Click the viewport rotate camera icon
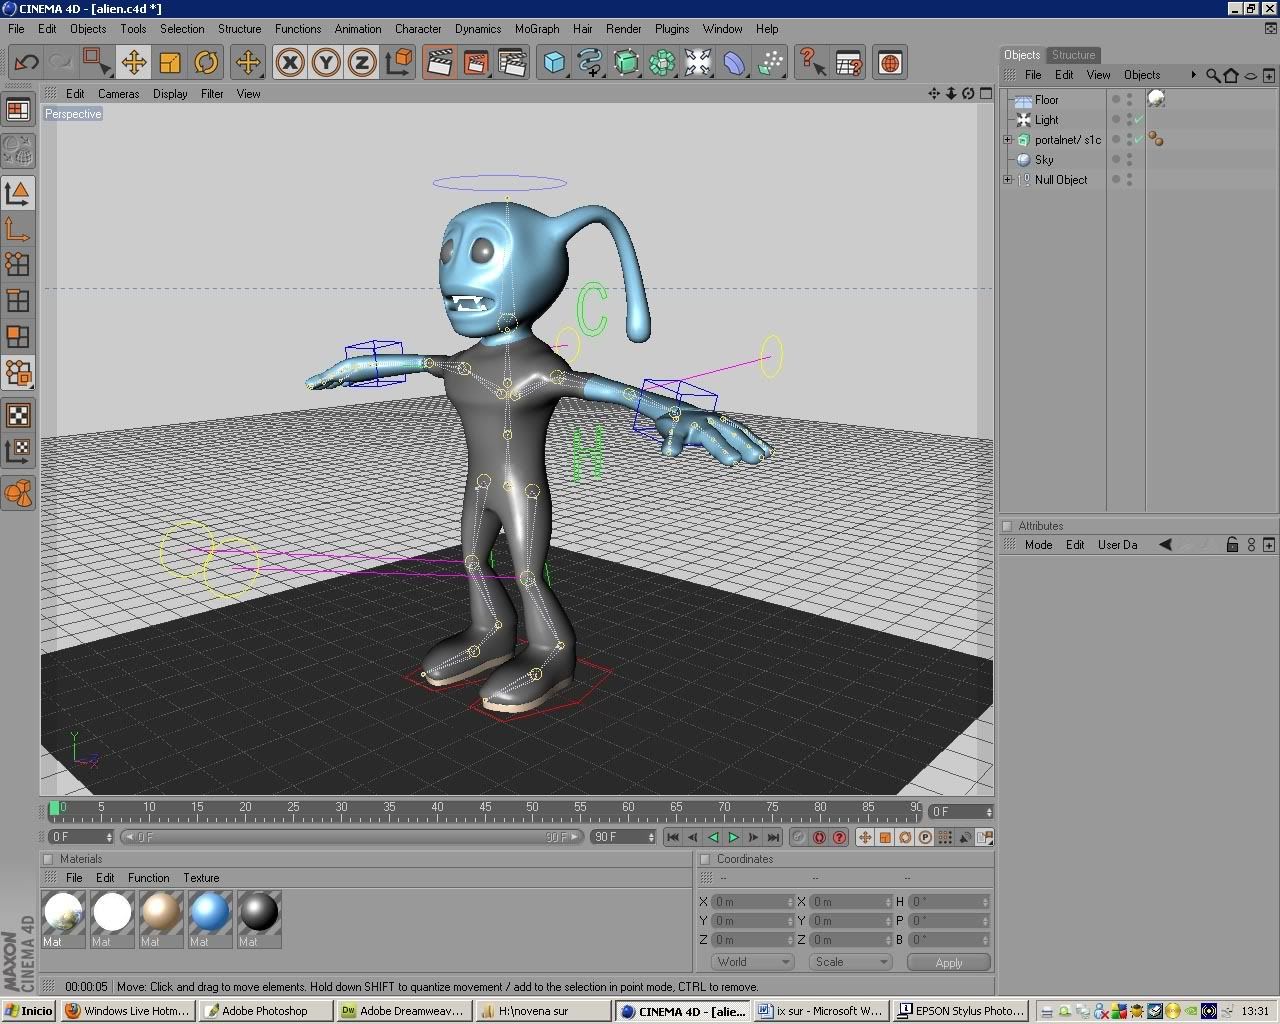Screen dimensions: 1280x1024 coord(968,93)
